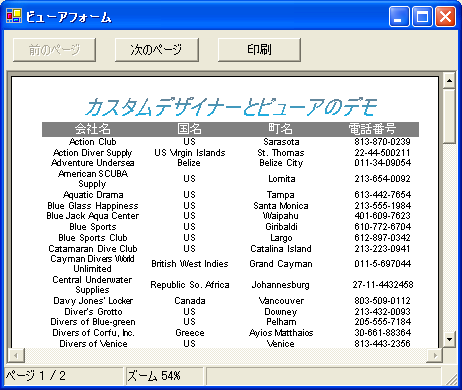Click the town Belize City
The height and width of the screenshot is (390, 462).
tap(281, 163)
